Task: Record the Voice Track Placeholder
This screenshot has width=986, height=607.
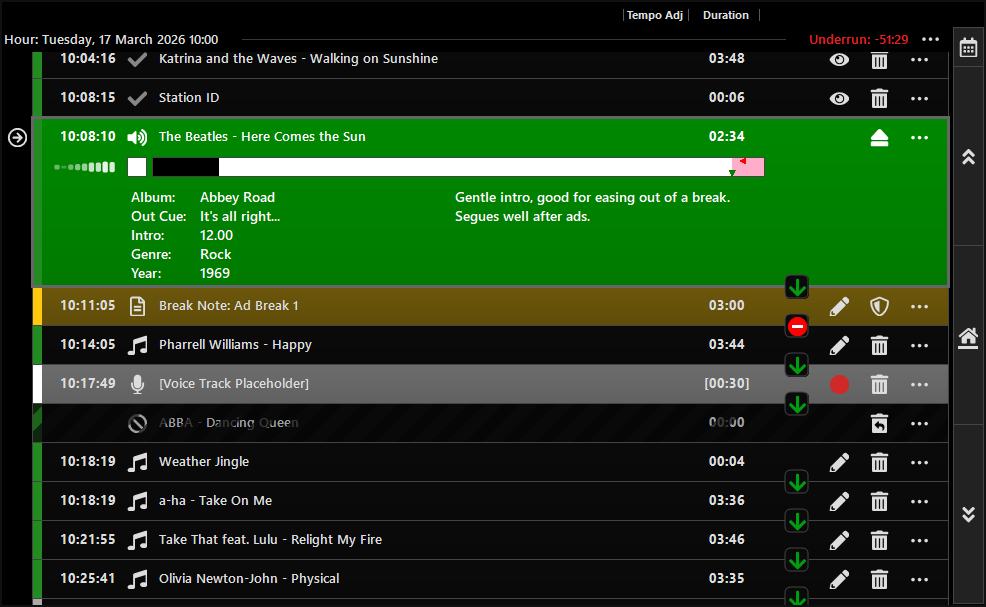Action: [x=839, y=384]
